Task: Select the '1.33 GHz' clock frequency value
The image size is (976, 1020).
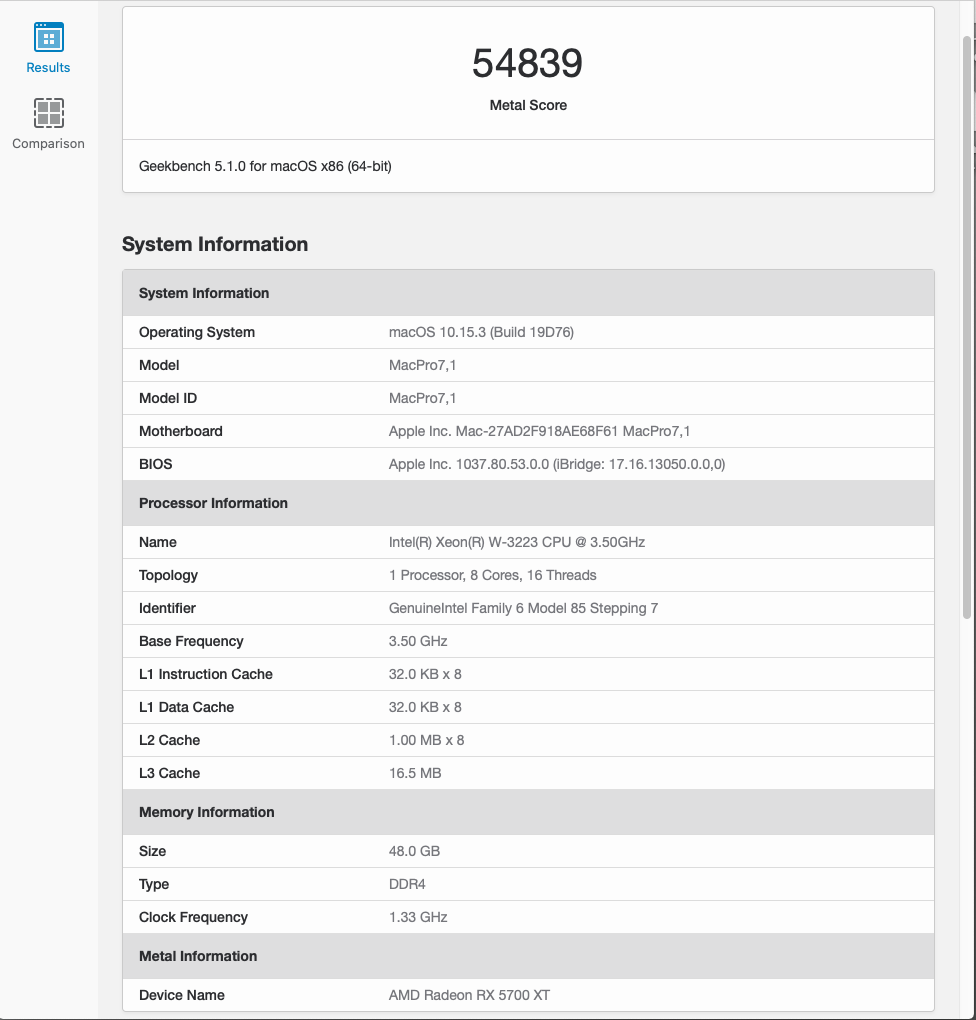Action: tap(418, 917)
